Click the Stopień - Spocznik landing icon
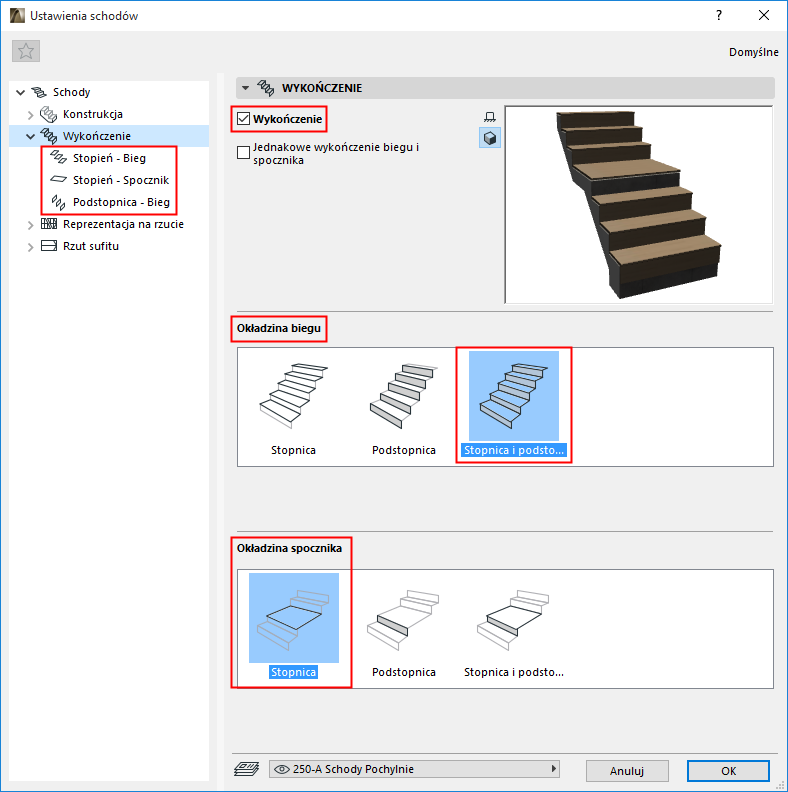Screen dimensions: 788x792 coord(59,179)
